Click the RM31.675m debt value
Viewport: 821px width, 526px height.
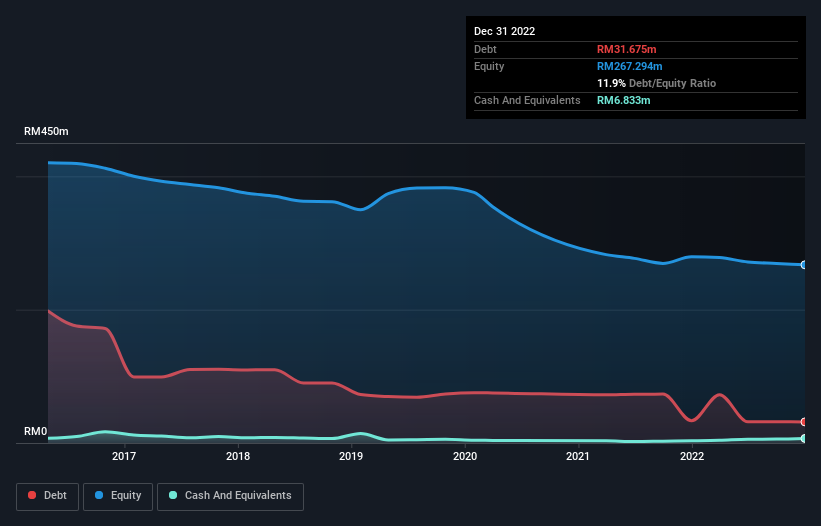point(626,49)
